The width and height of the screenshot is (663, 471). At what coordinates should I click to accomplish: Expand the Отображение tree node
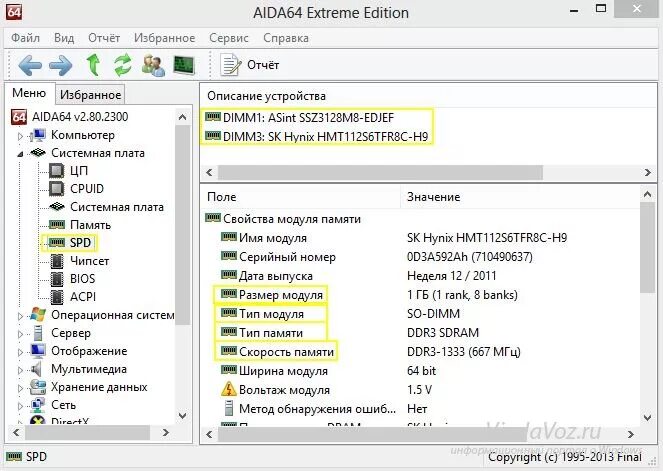[20, 352]
